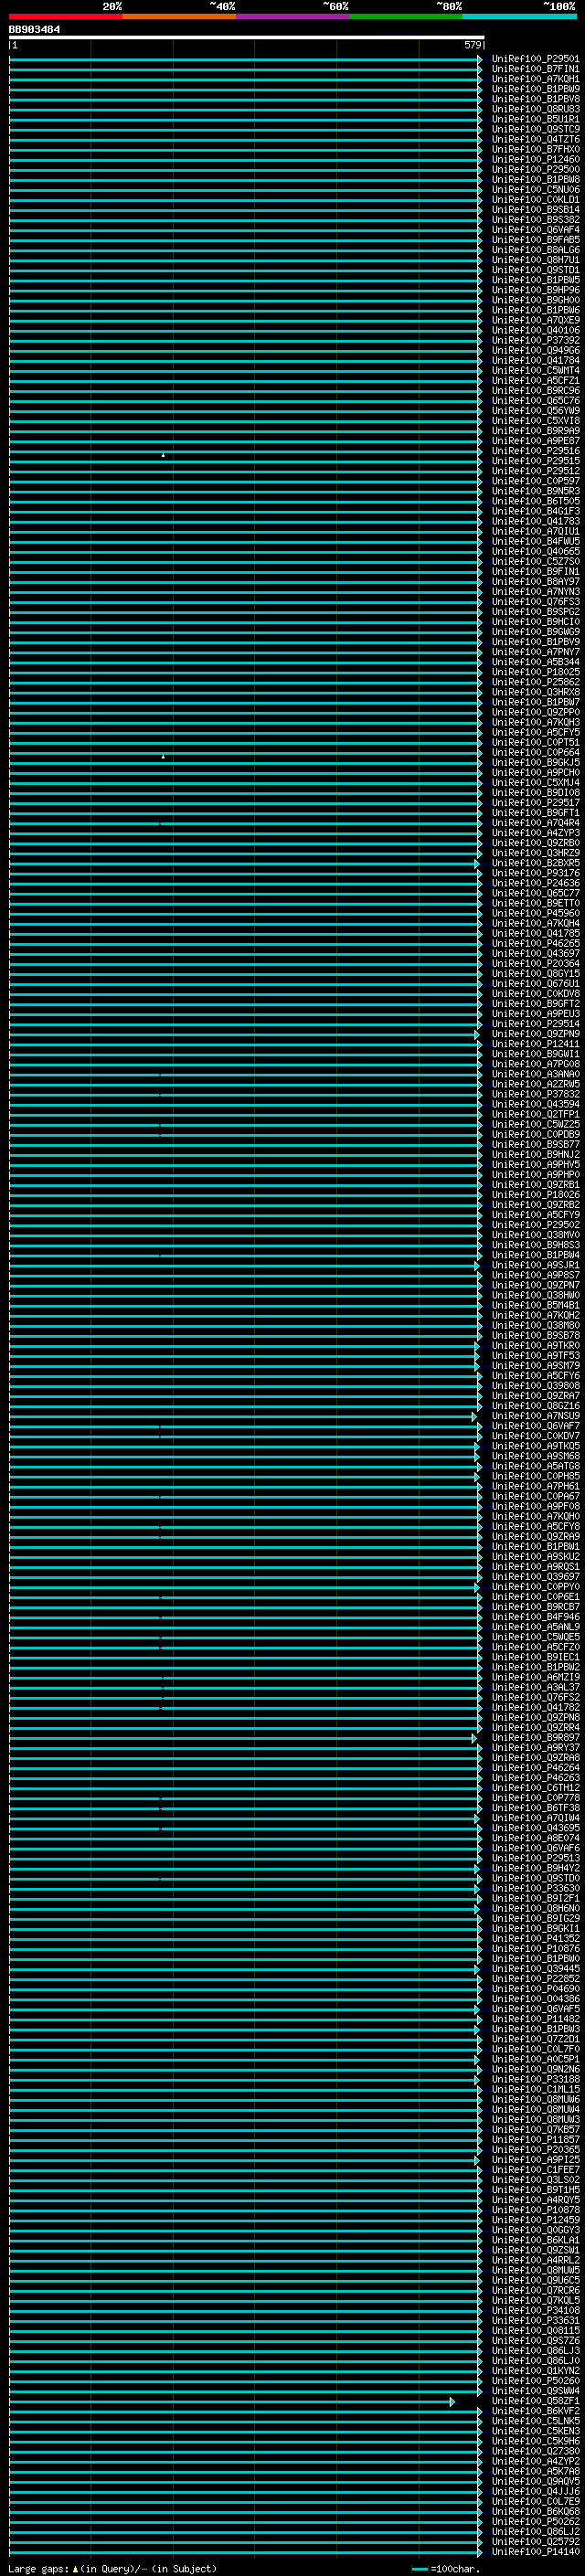585x2576 pixels.
Task: Click query end position 579
Action: point(472,45)
